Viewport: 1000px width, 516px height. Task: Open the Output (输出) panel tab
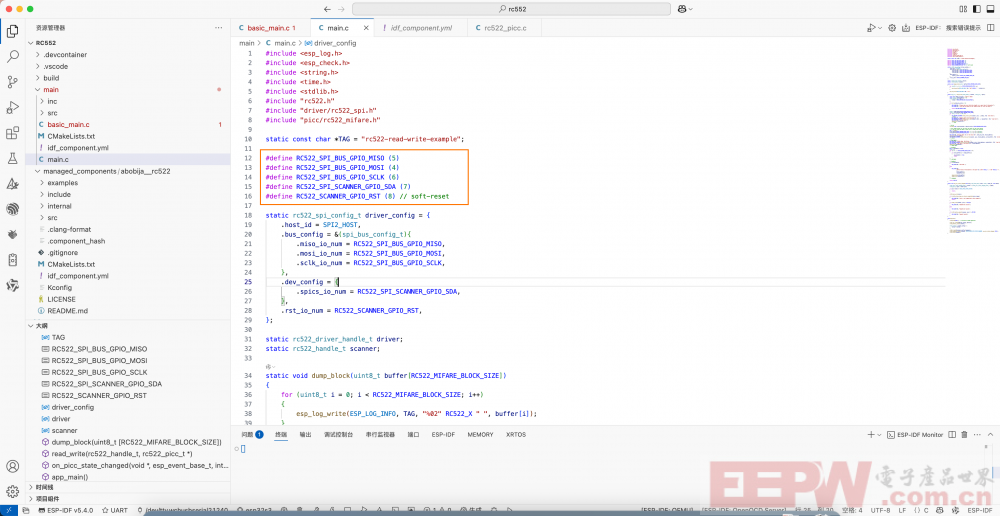pos(305,434)
